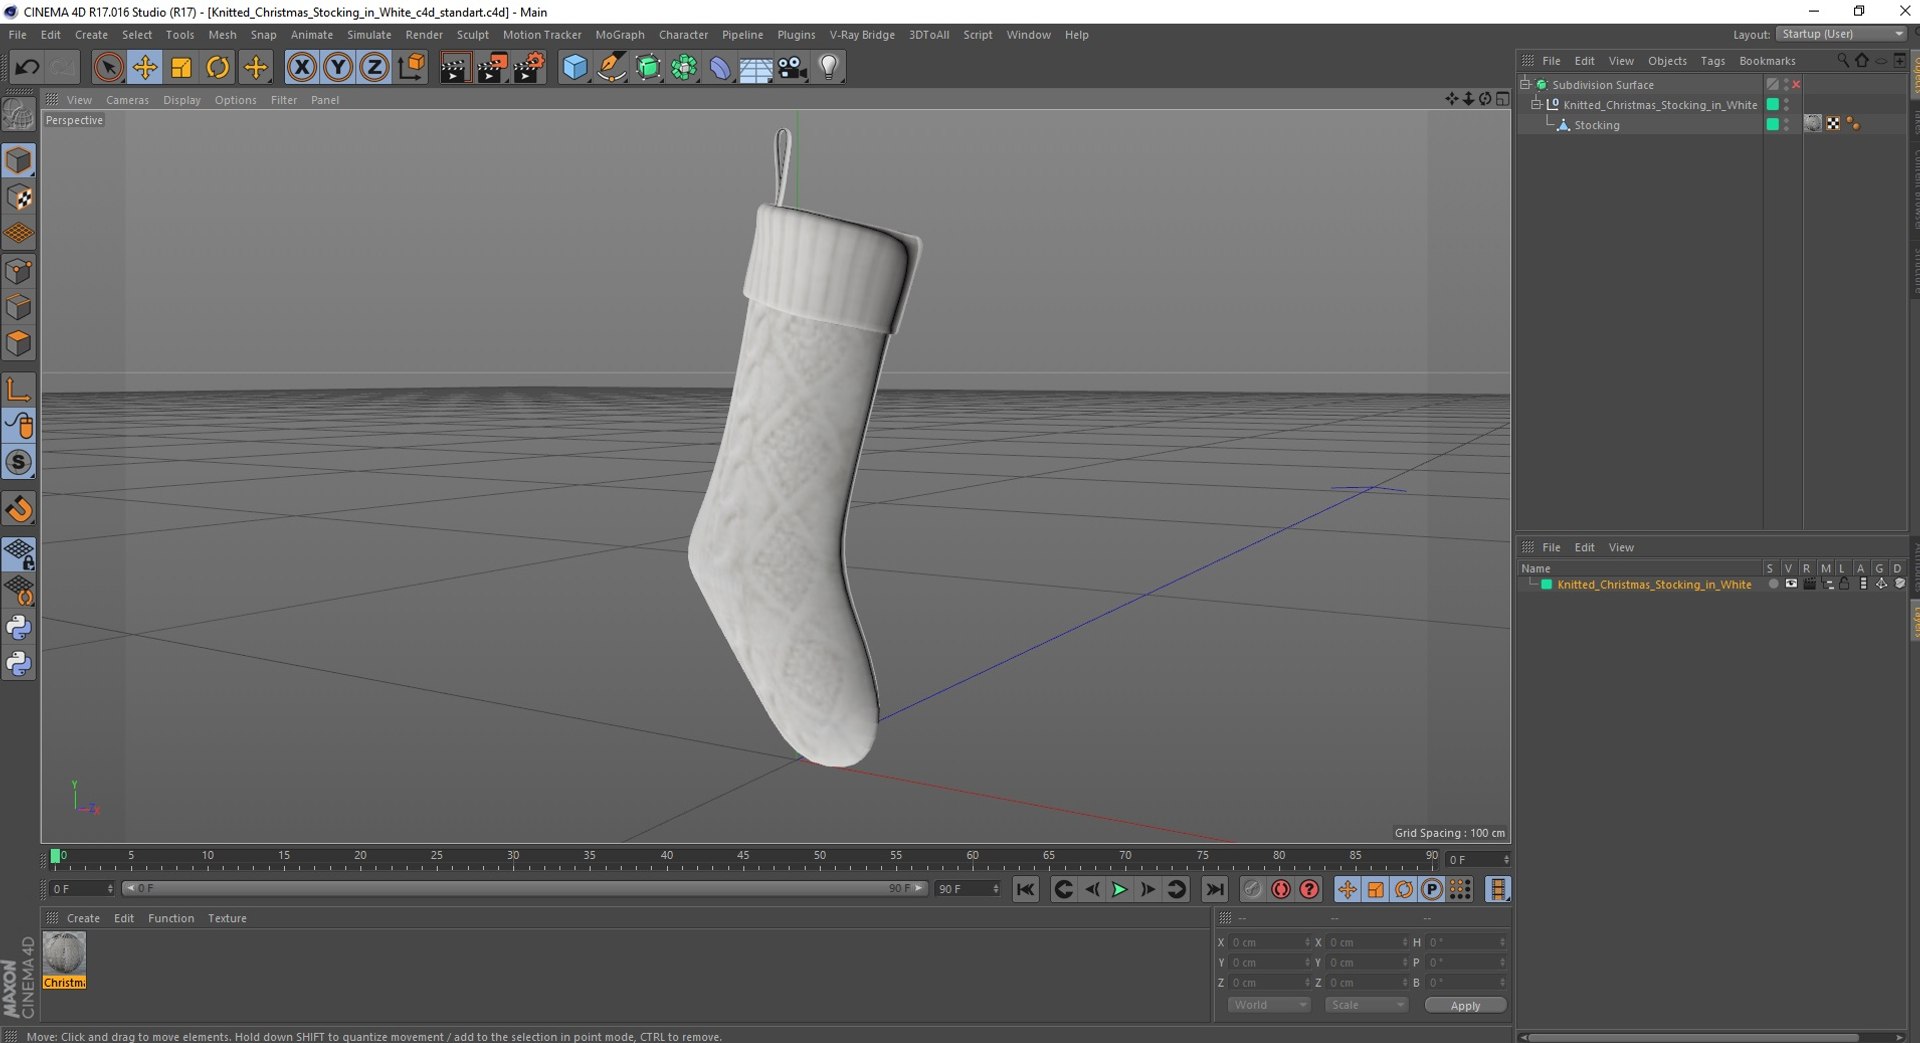The width and height of the screenshot is (1920, 1043).
Task: Render active view clapper icon
Action: click(x=454, y=68)
